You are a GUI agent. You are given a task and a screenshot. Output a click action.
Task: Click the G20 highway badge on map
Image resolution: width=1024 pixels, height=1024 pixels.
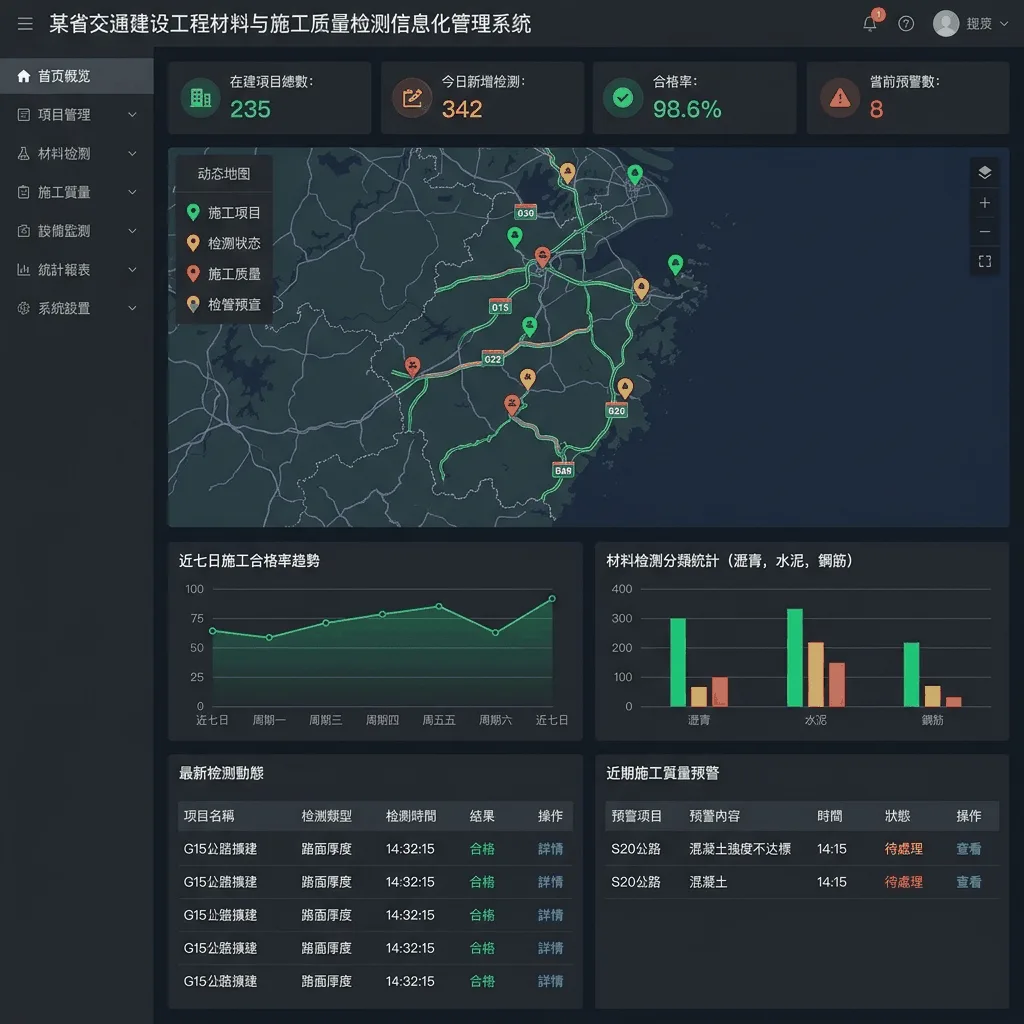click(x=616, y=410)
